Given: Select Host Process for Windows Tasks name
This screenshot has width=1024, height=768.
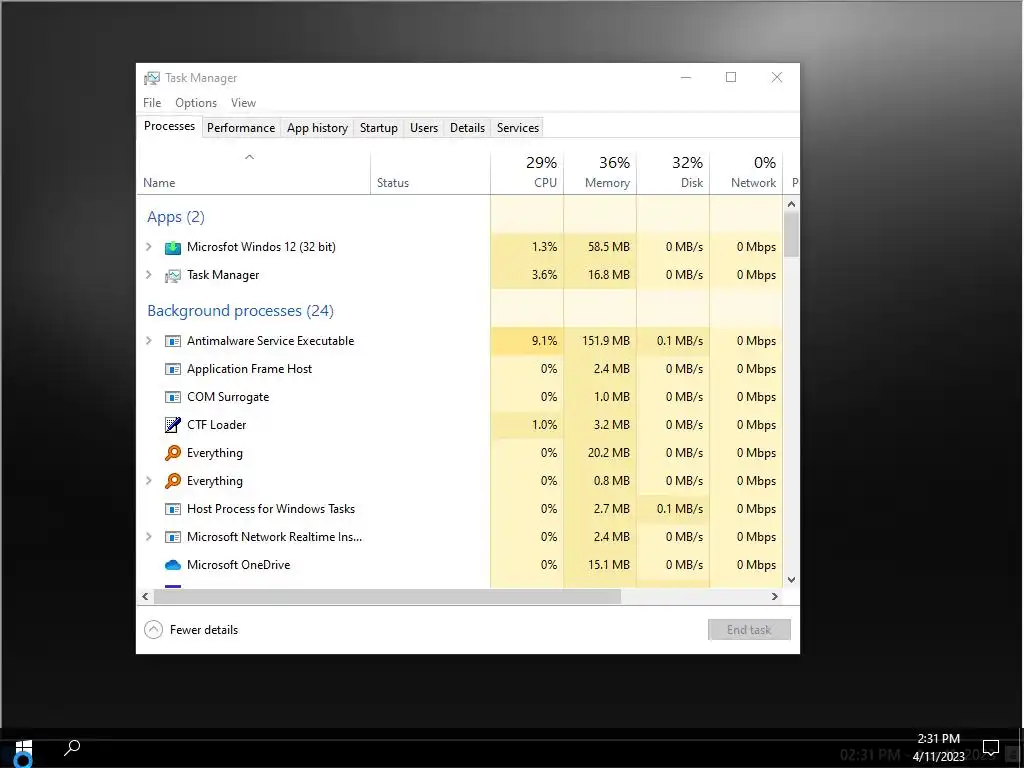Looking at the screenshot, I should [x=271, y=509].
